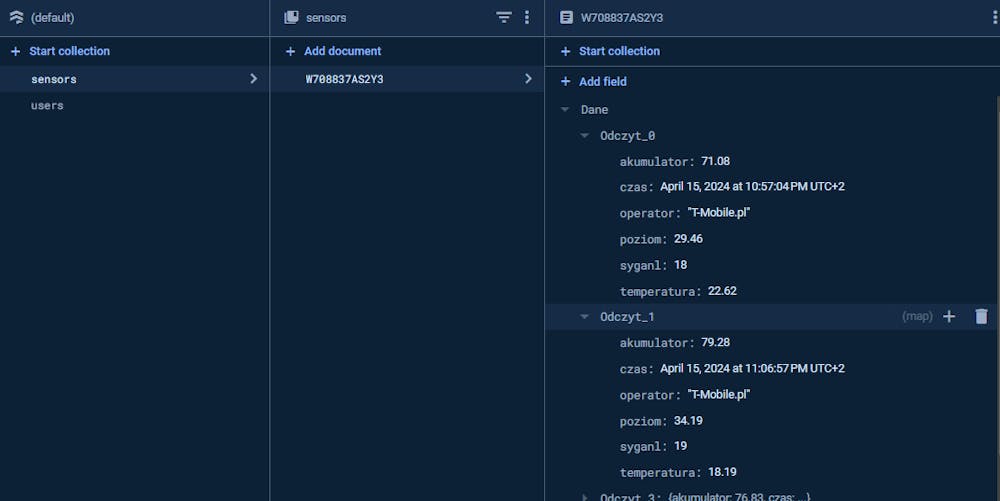Click the (map) type label on Odczyt_1
Screen dimensions: 1000x501
coord(917,316)
